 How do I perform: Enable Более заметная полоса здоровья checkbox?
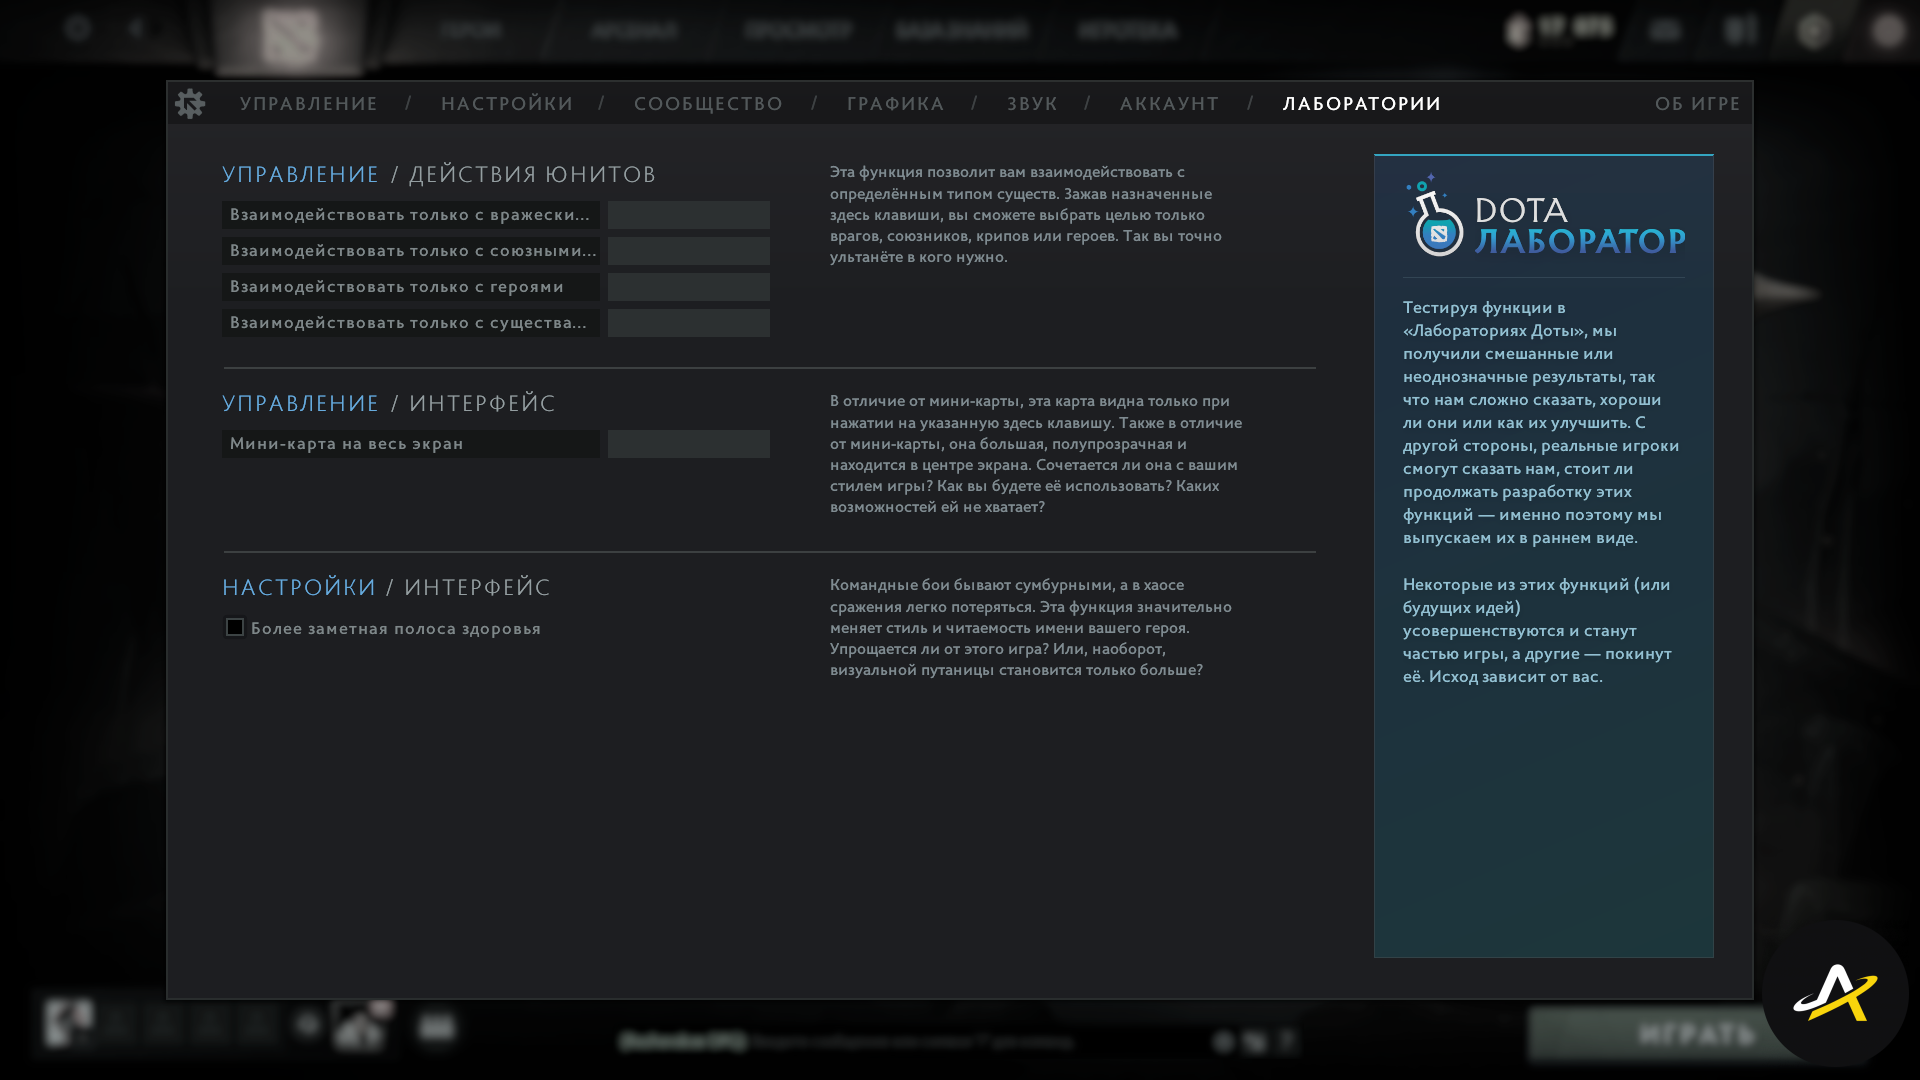coord(235,627)
